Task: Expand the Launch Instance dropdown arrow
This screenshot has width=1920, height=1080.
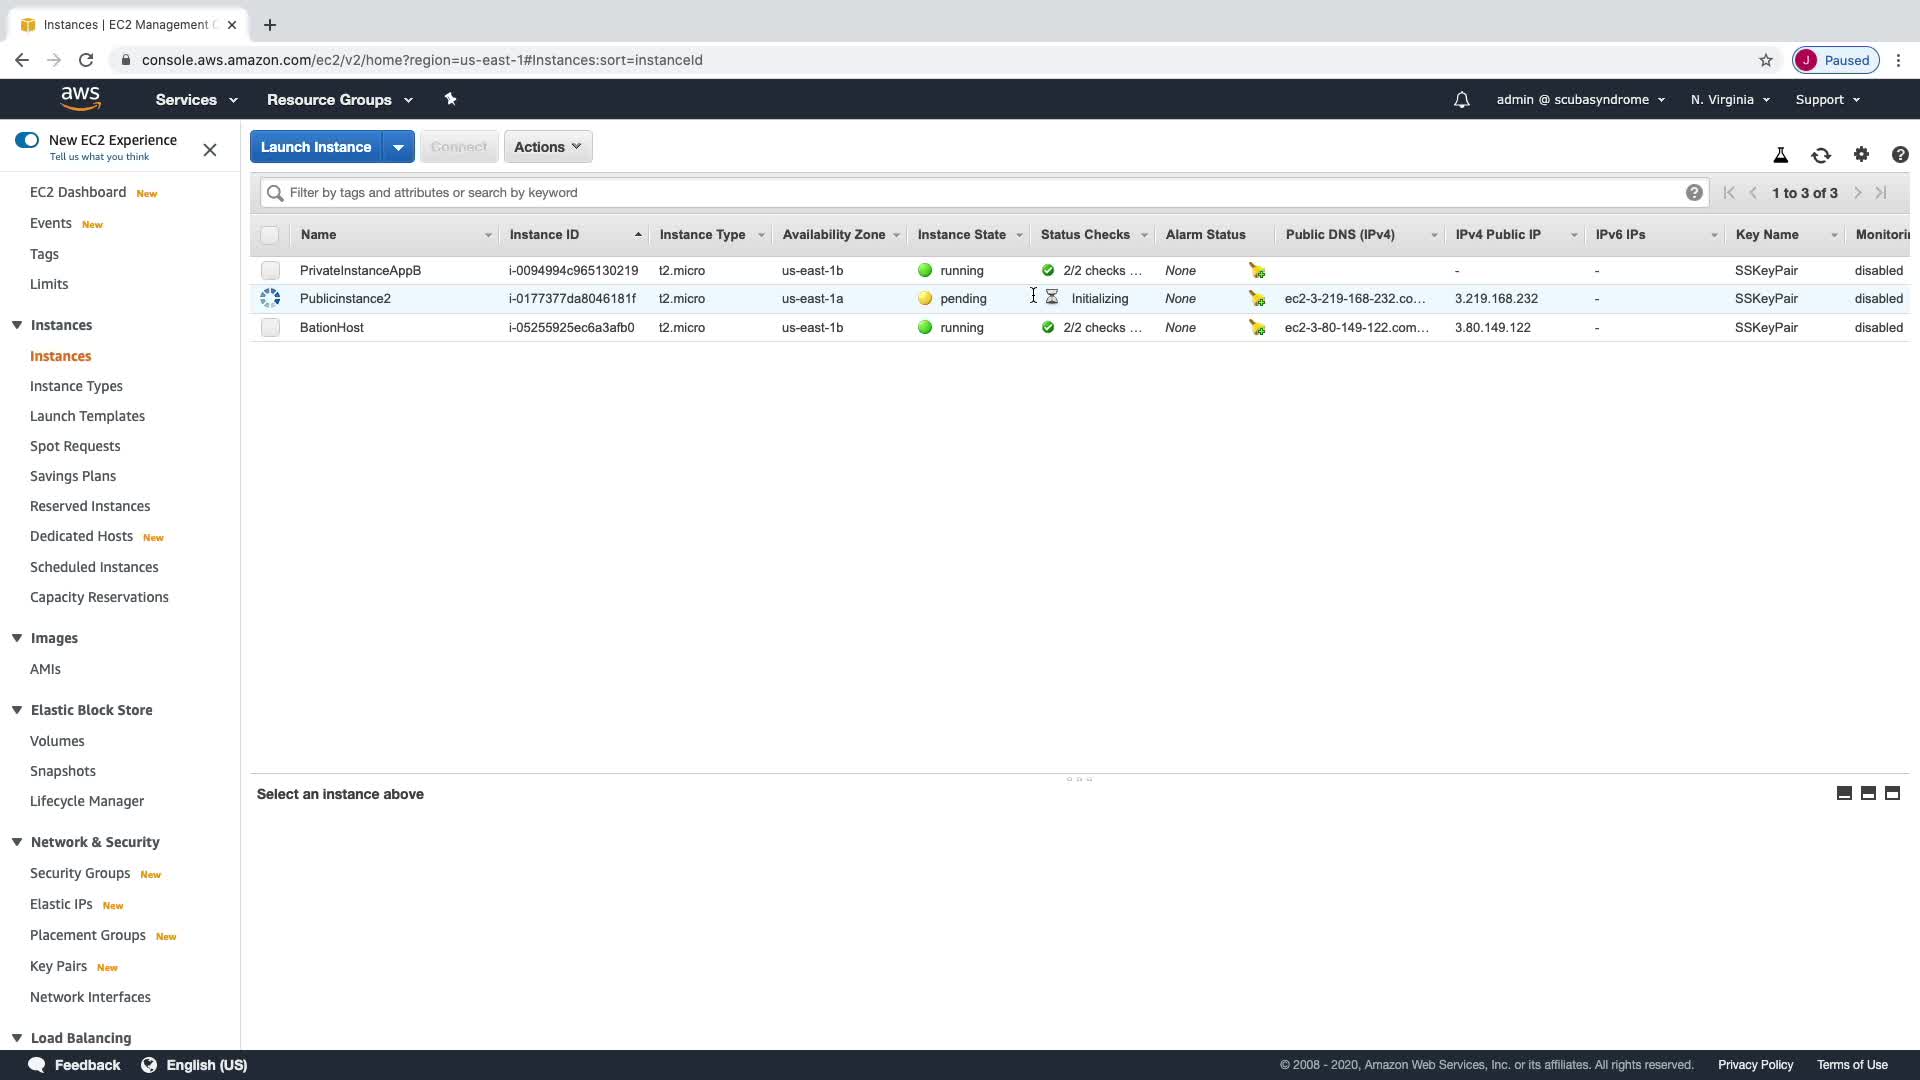Action: tap(398, 147)
